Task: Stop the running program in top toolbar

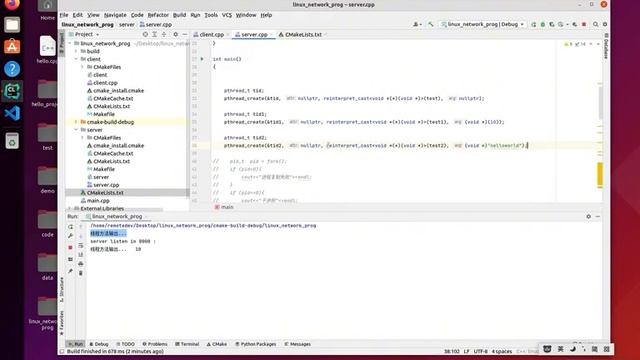Action: [x=584, y=24]
